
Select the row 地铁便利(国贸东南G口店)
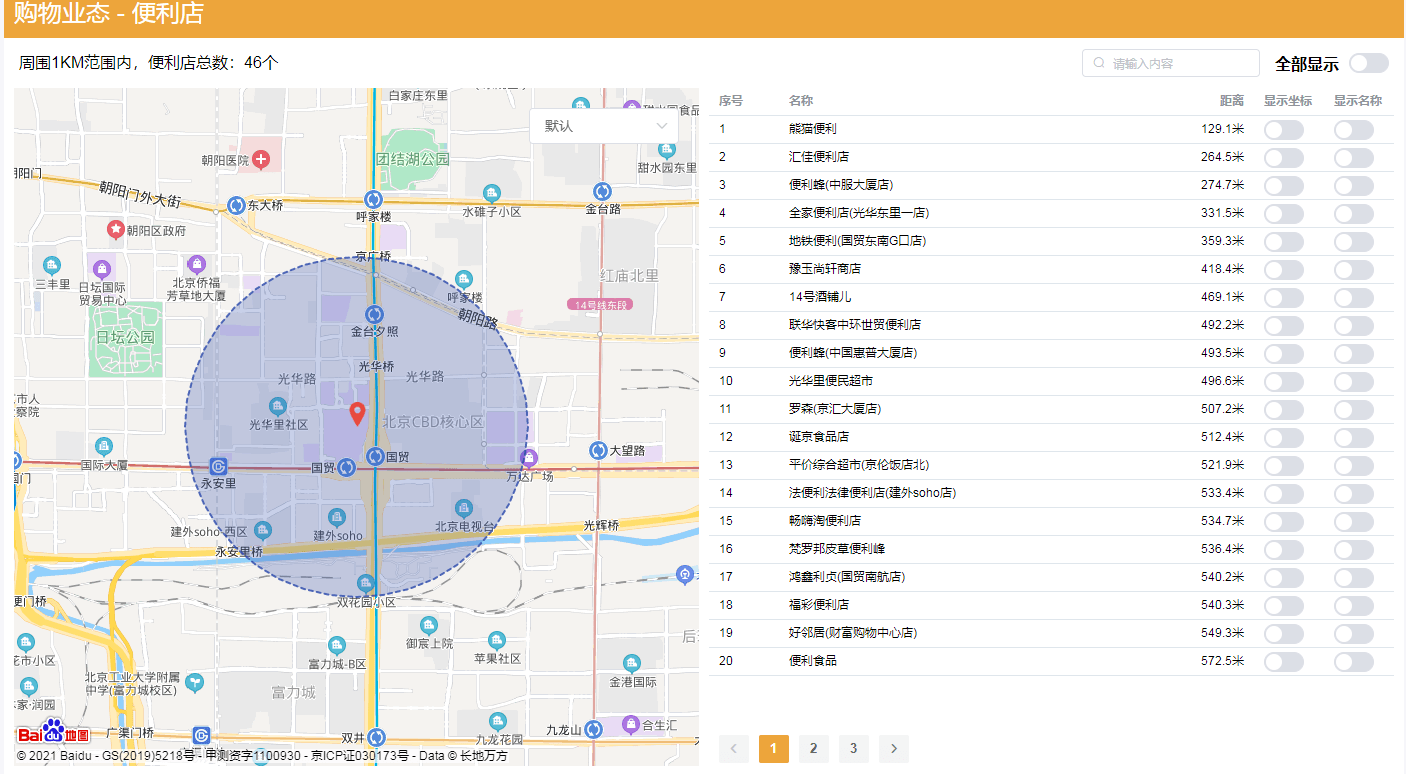click(1052, 242)
